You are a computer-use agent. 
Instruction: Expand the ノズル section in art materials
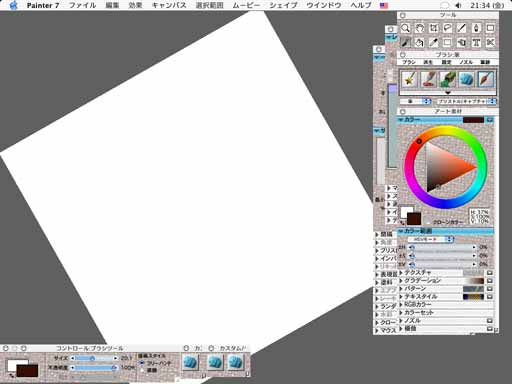[401, 321]
